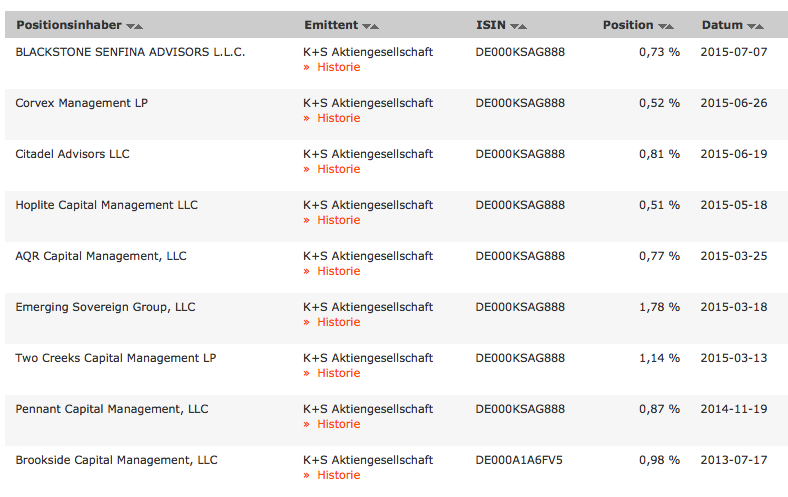The image size is (788, 497).
Task: Open Historie for Pennant Capital Management
Action: pyautogui.click(x=338, y=424)
